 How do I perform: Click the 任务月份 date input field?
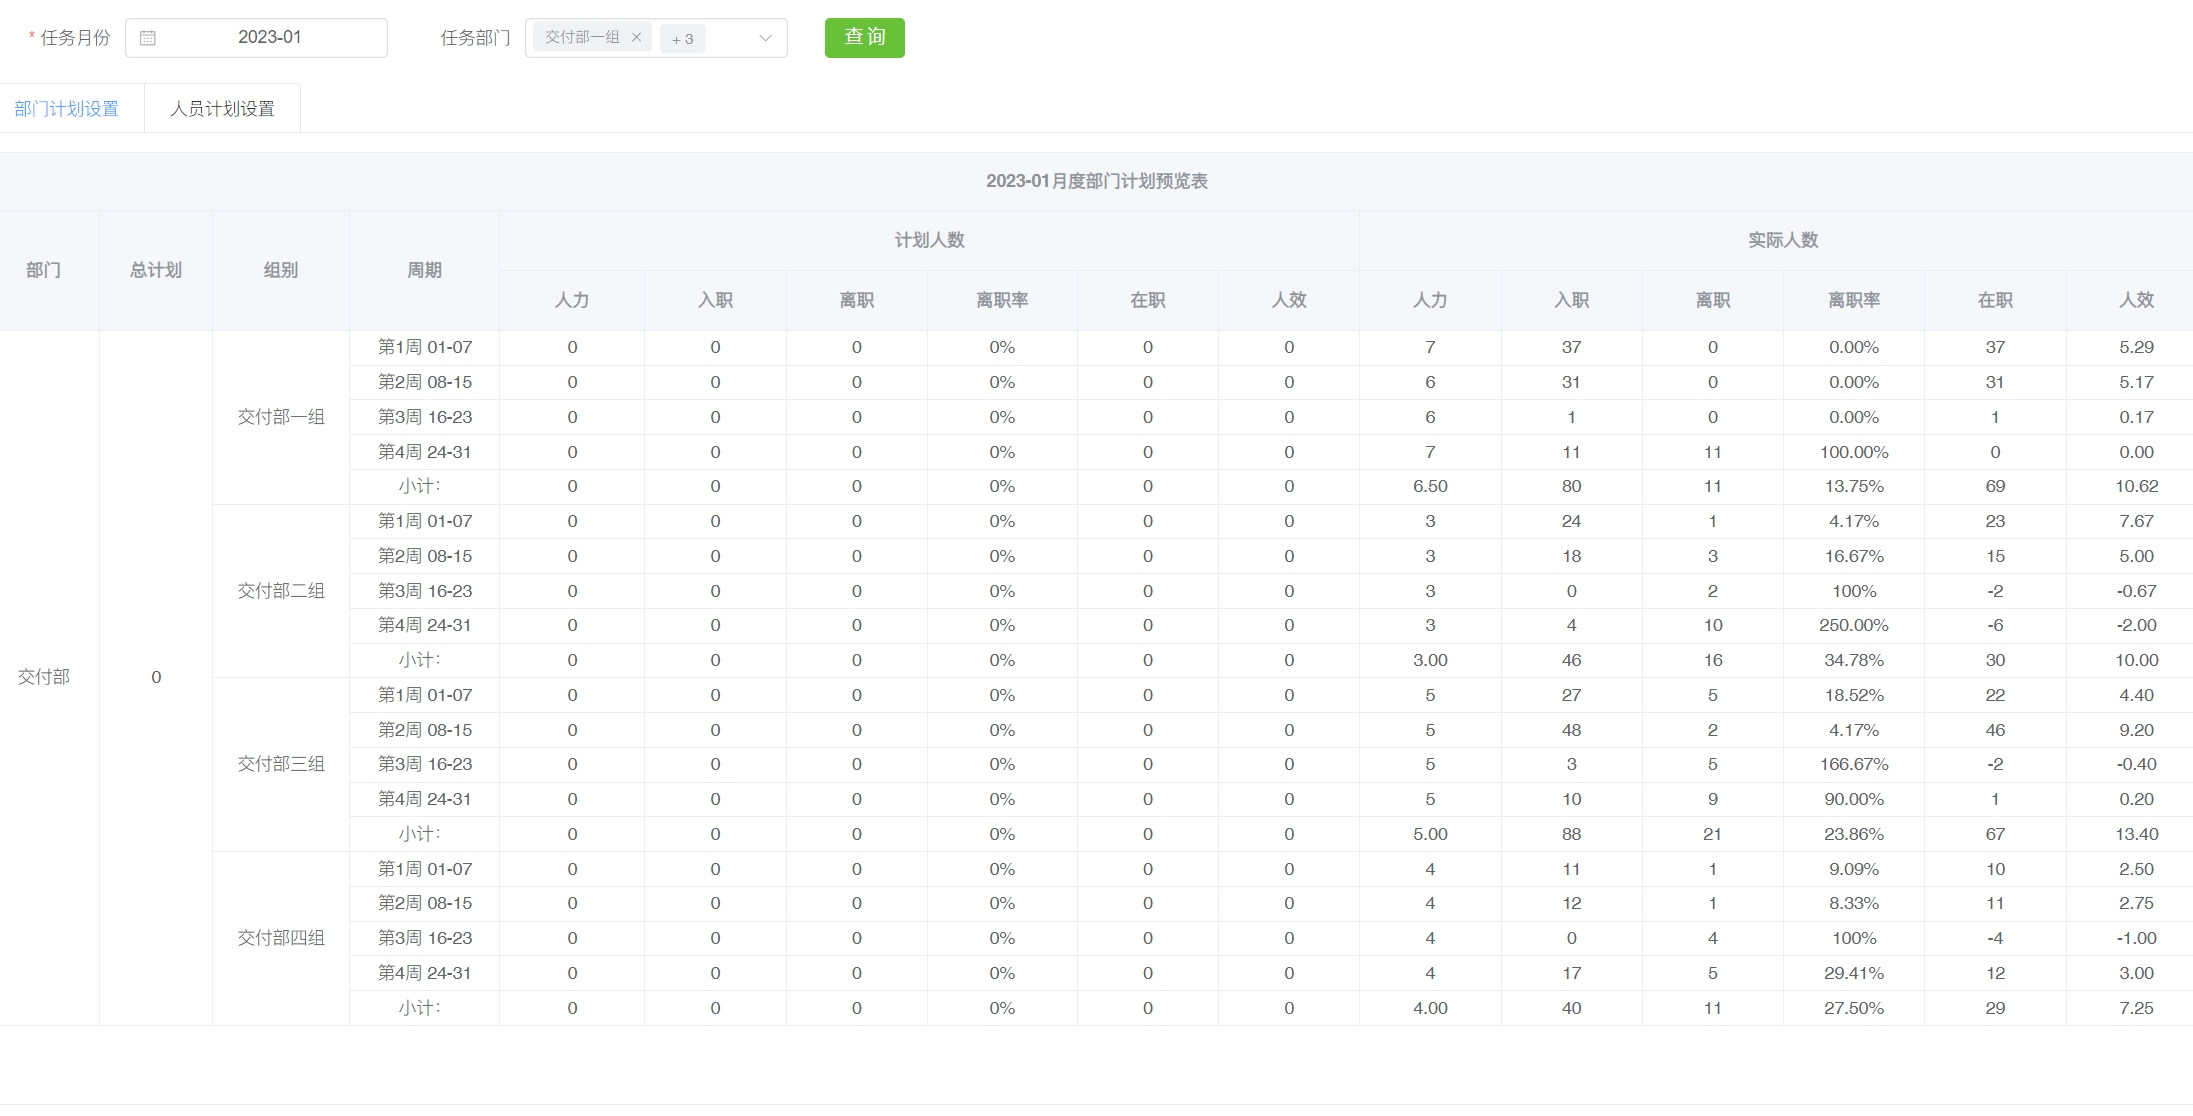pyautogui.click(x=269, y=38)
